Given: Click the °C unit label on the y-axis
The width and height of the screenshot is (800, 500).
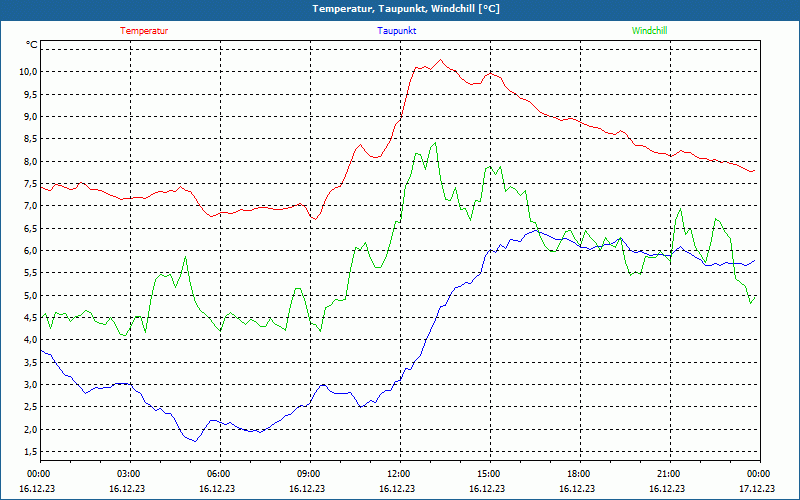Looking at the screenshot, I should tap(32, 45).
